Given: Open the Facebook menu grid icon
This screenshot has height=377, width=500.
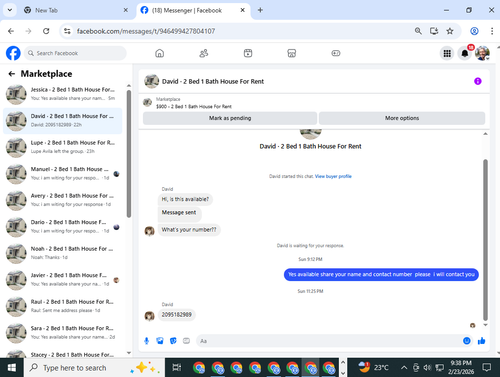Looking at the screenshot, I should coord(447,53).
